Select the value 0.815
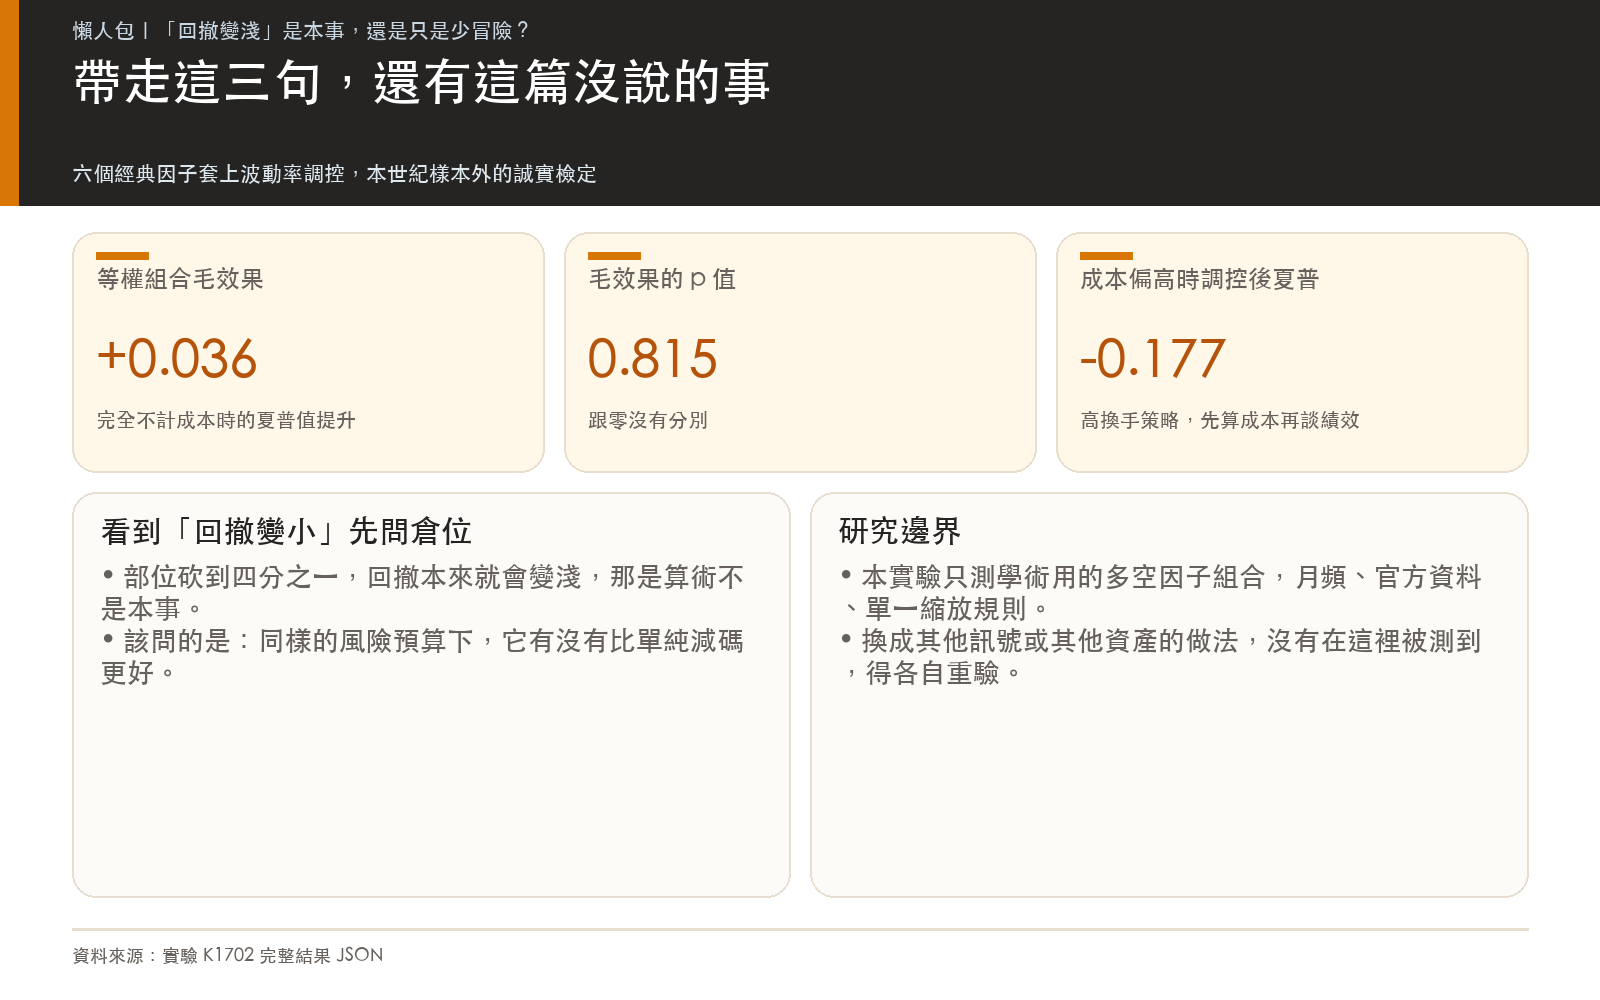The width and height of the screenshot is (1600, 1000). [x=653, y=358]
